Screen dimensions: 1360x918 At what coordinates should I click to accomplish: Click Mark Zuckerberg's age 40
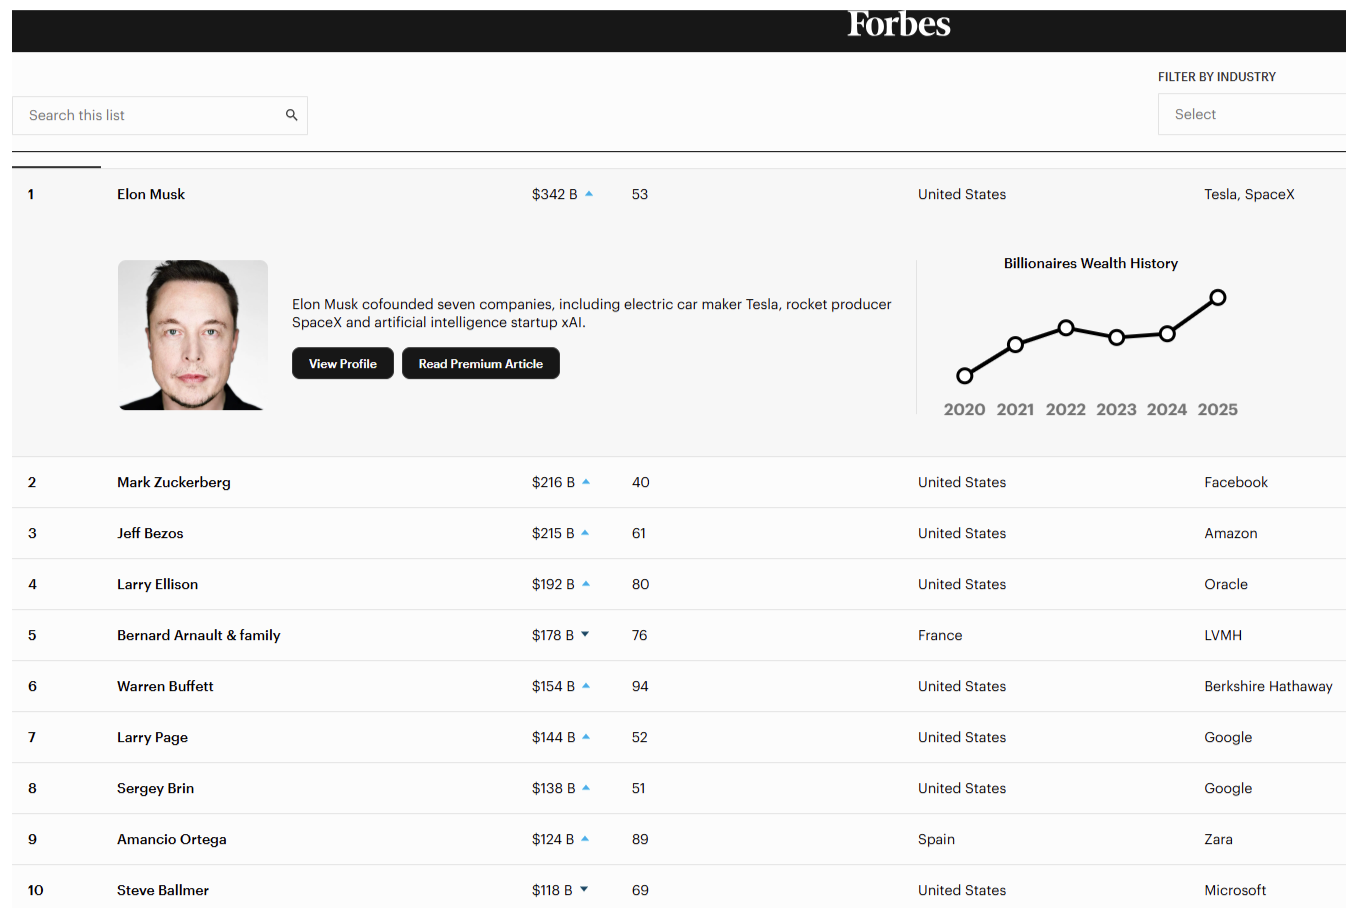[x=640, y=482]
